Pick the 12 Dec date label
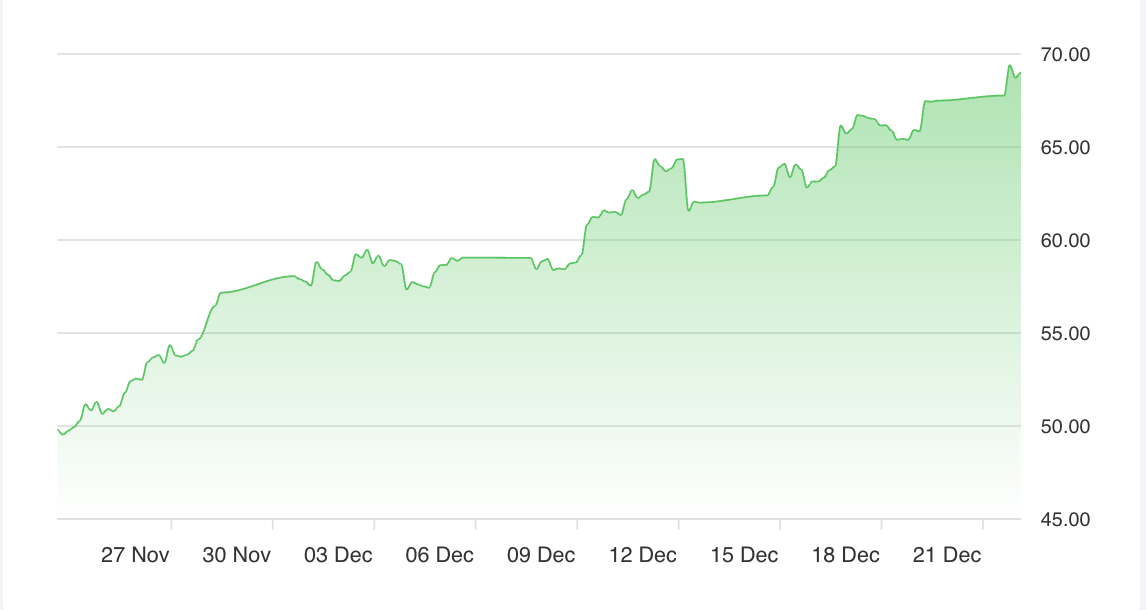Screen dimensions: 1146x610 pos(643,555)
